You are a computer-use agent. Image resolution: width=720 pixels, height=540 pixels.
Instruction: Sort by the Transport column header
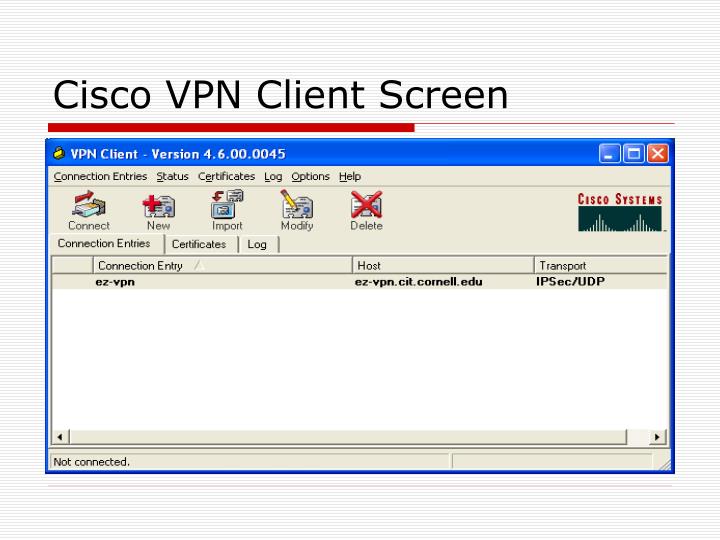pyautogui.click(x=601, y=265)
